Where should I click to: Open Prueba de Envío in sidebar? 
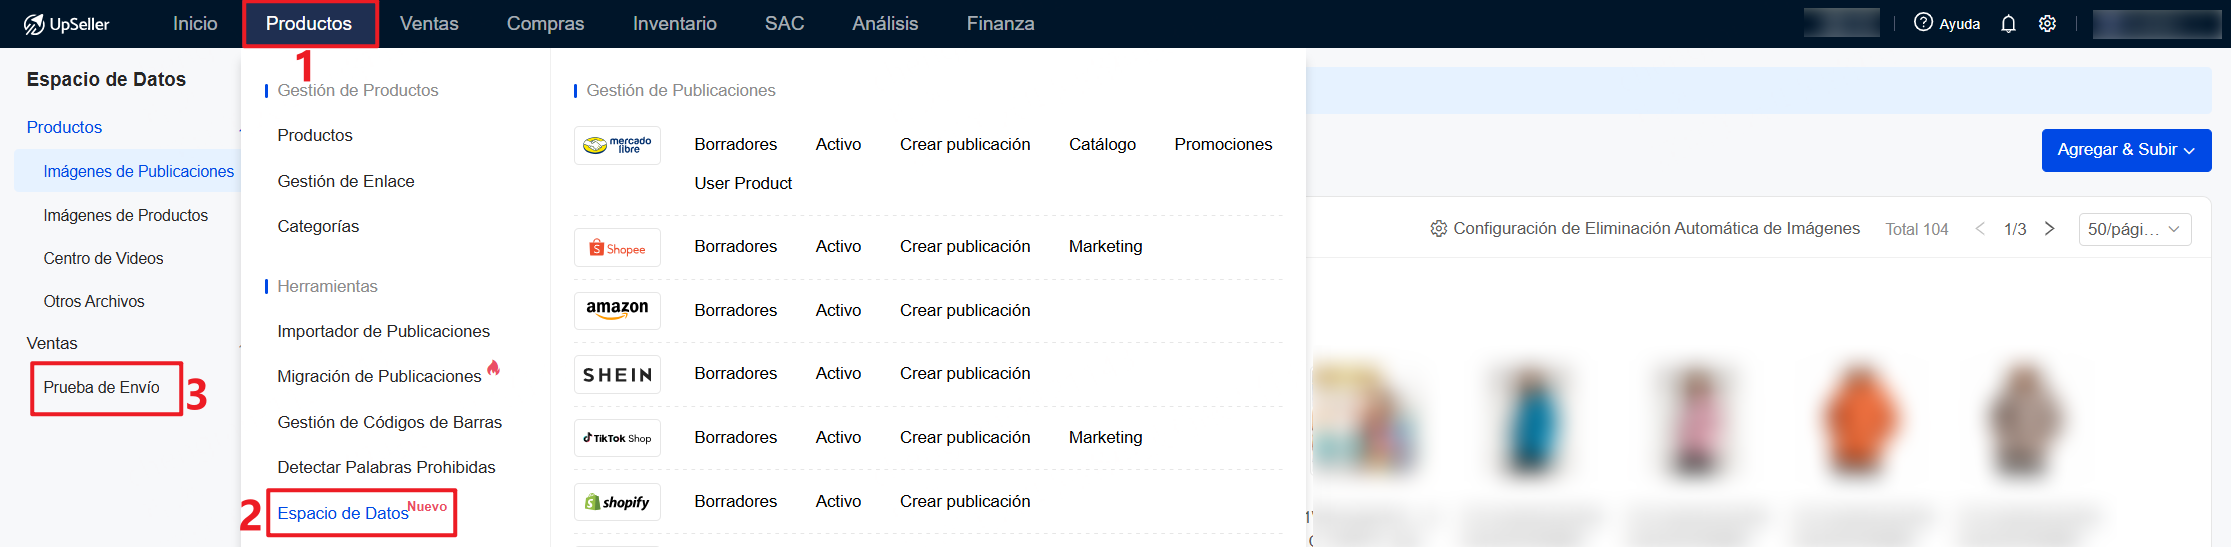click(101, 387)
